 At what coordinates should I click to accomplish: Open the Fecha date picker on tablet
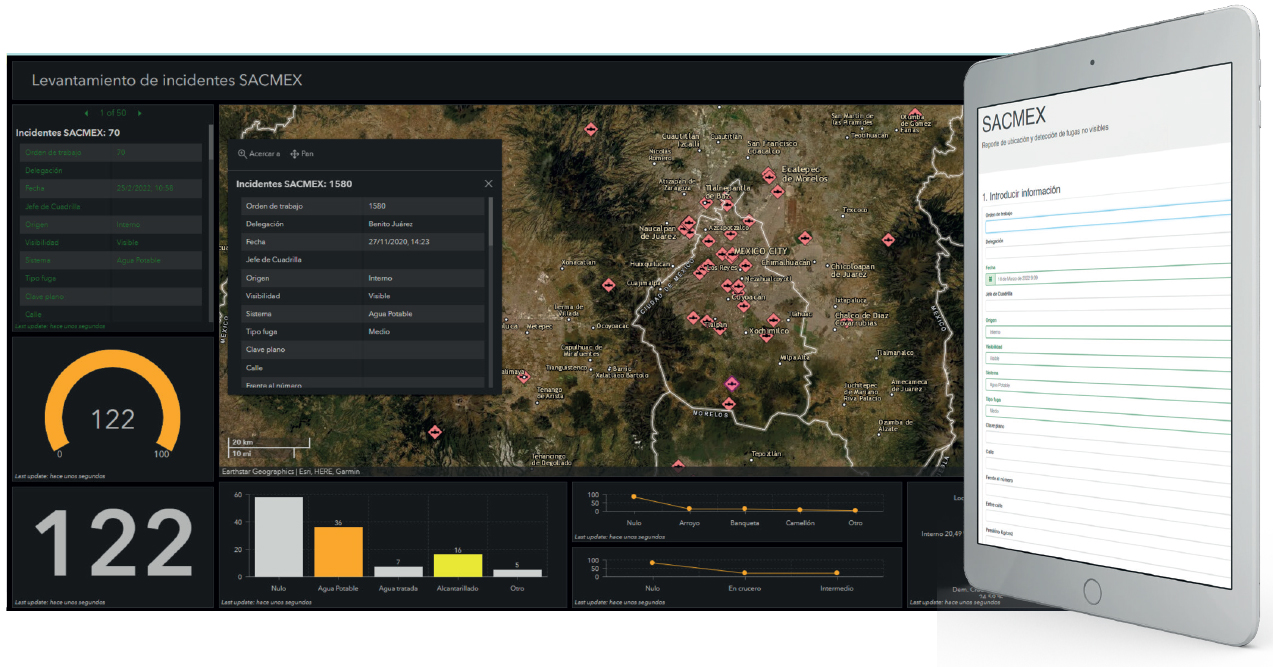(x=990, y=279)
